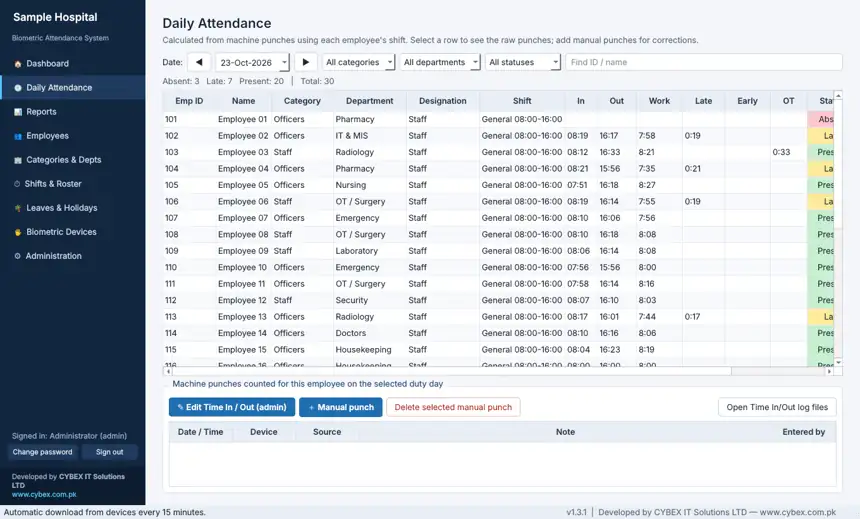Sort by Department column header
The height and width of the screenshot is (519, 860).
pos(370,101)
